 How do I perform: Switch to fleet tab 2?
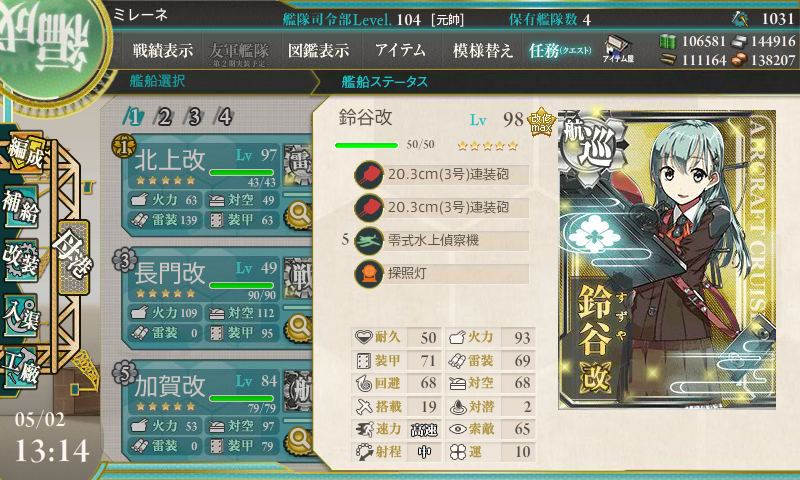tap(164, 117)
